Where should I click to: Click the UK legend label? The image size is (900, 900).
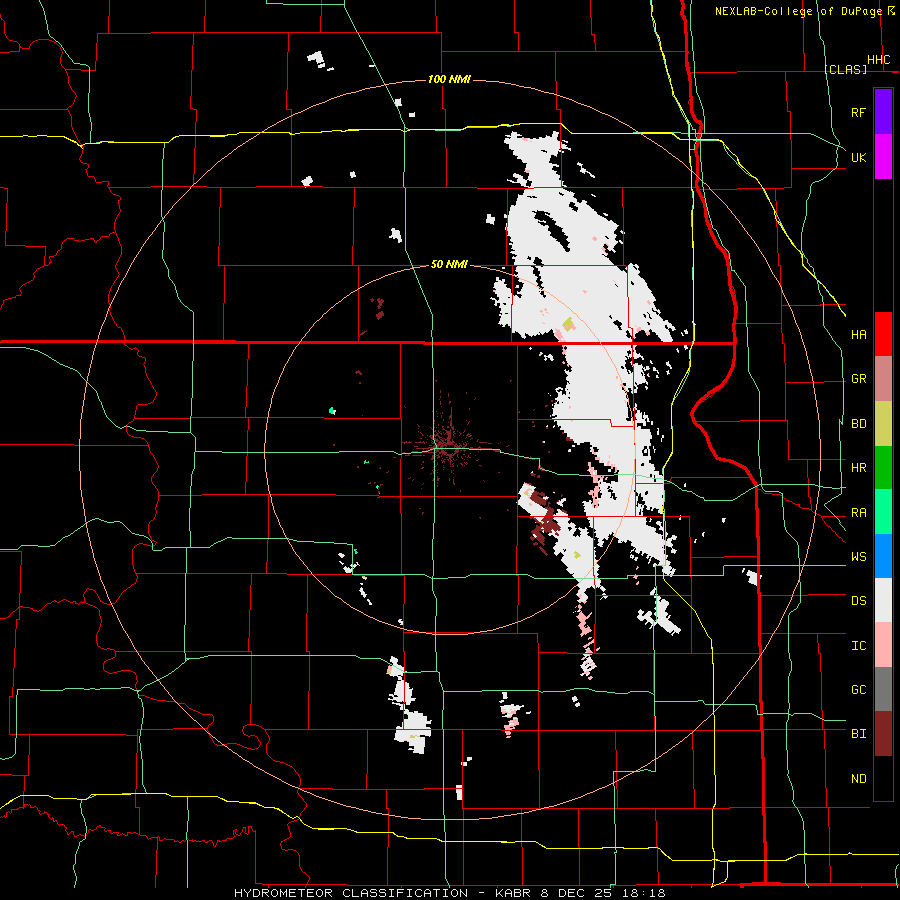click(858, 157)
